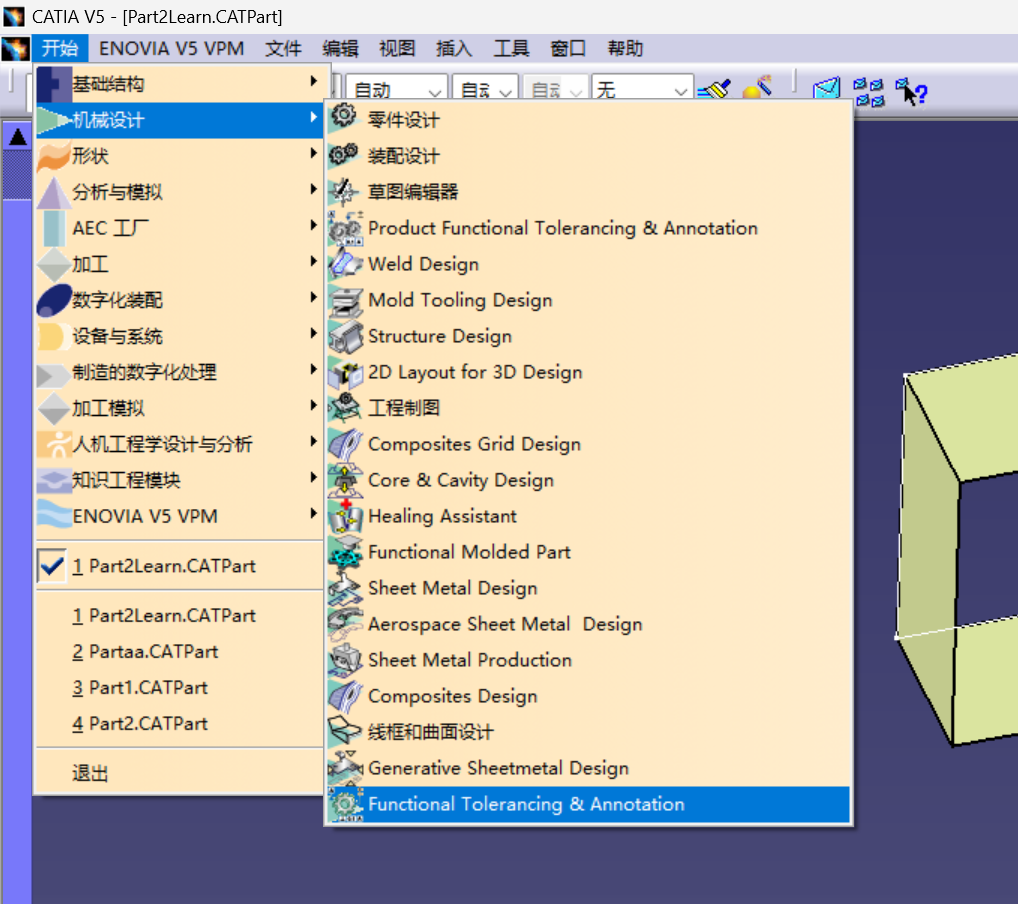Image resolution: width=1018 pixels, height=904 pixels.
Task: Open Sheet Metal Production icon
Action: tap(344, 660)
